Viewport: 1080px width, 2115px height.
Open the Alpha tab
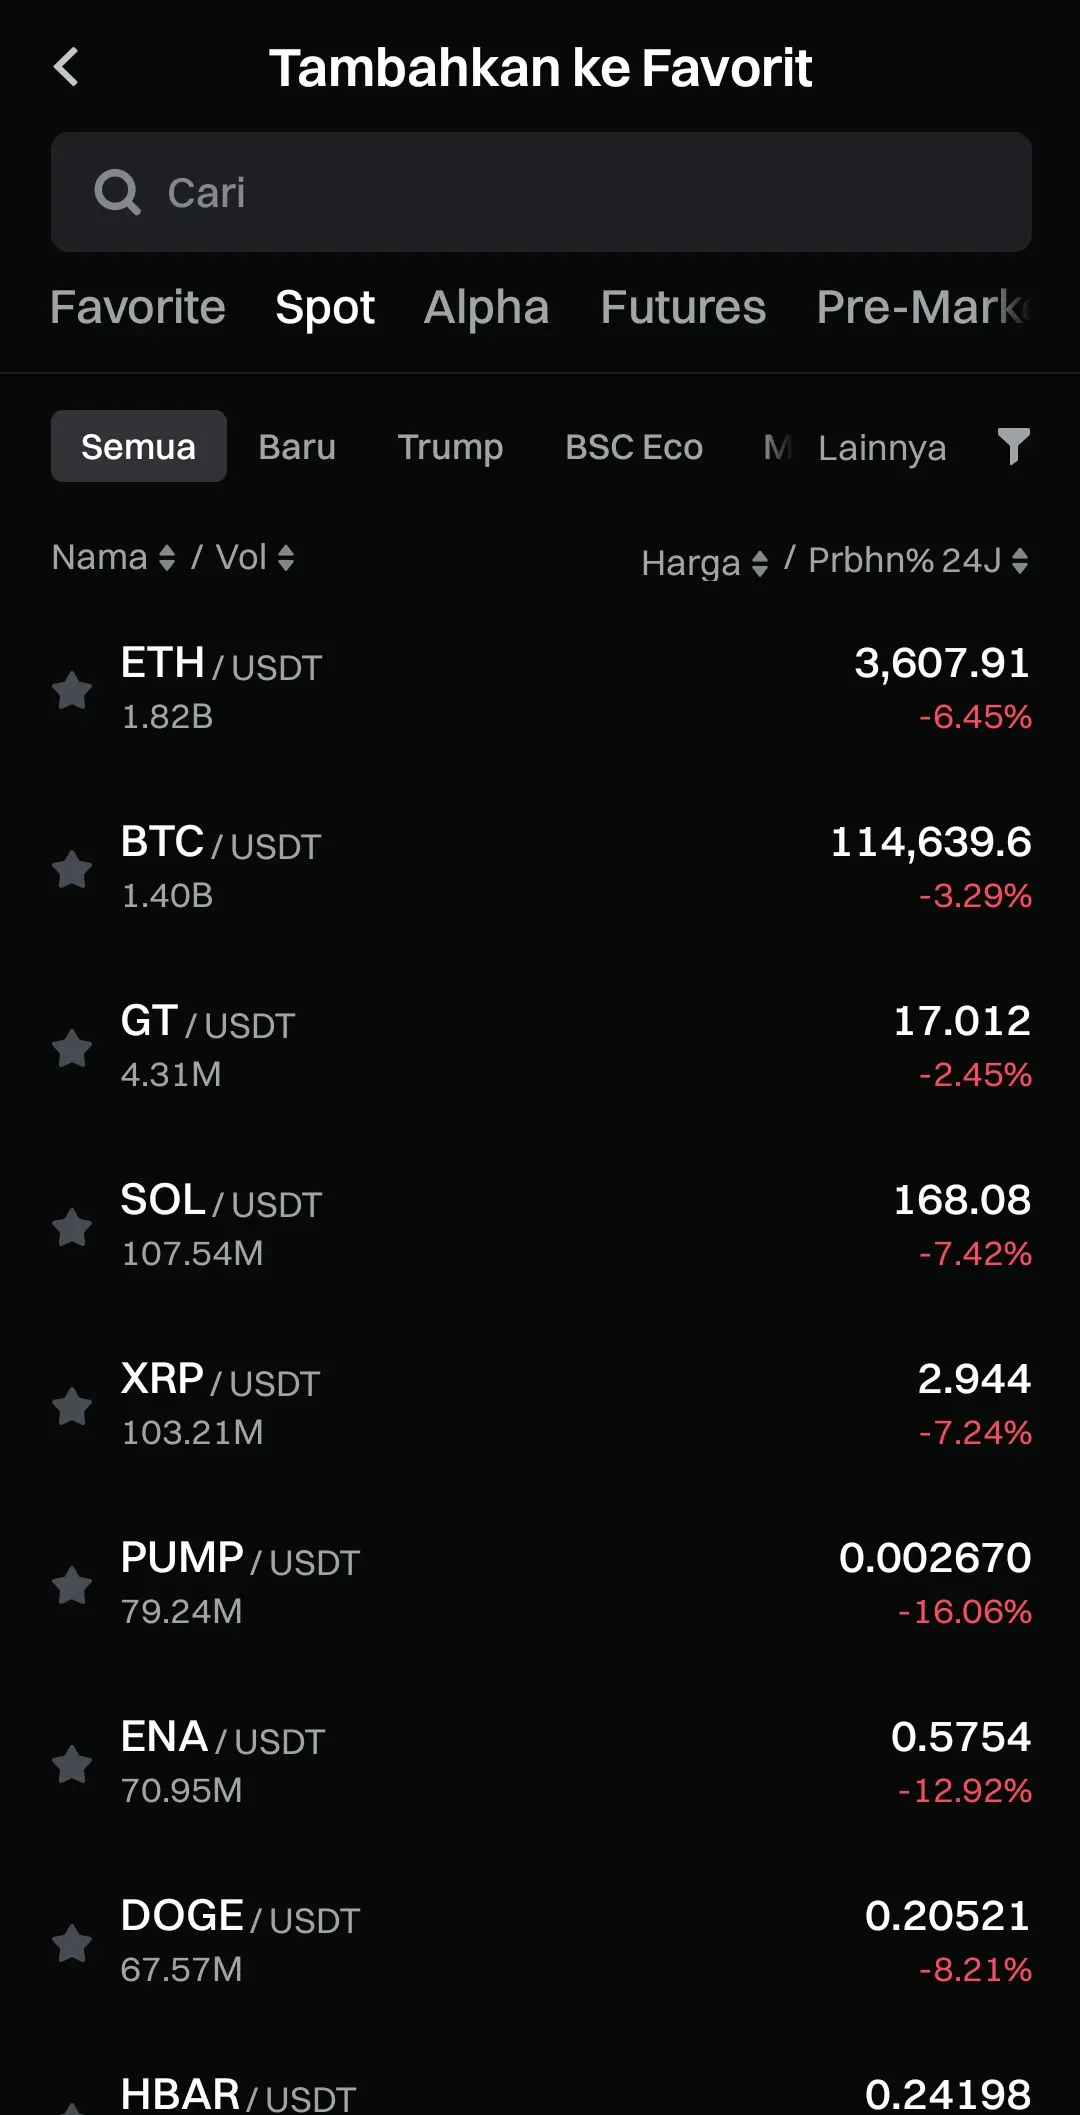click(x=487, y=307)
